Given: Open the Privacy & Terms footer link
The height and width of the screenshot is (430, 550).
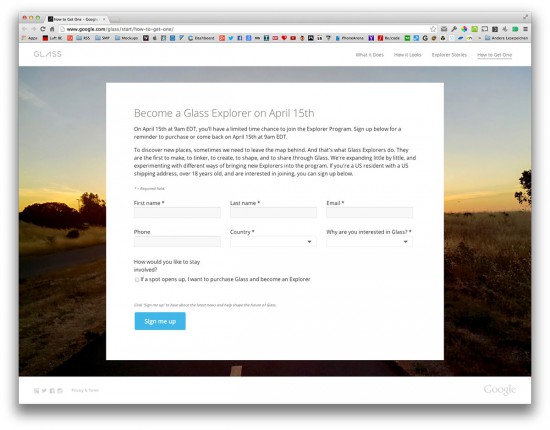Looking at the screenshot, I should [85, 390].
